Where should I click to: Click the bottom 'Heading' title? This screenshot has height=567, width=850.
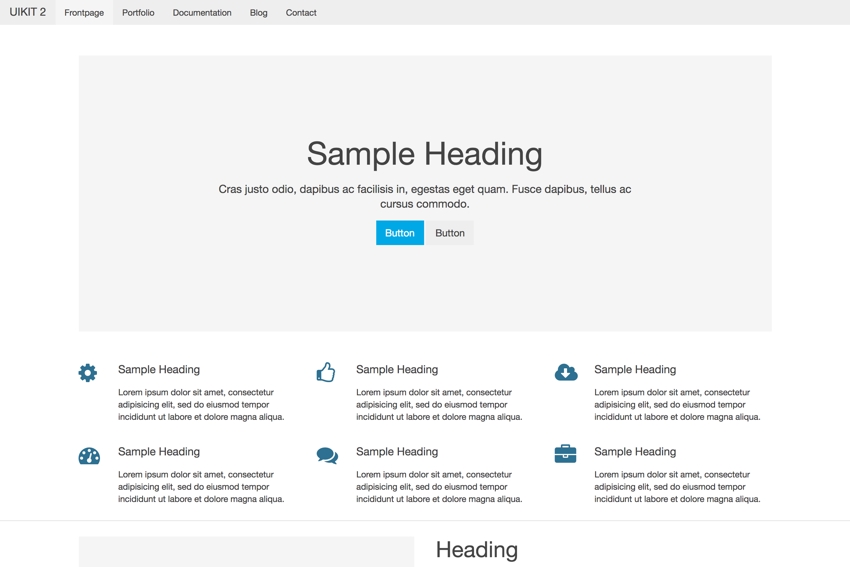coord(477,550)
